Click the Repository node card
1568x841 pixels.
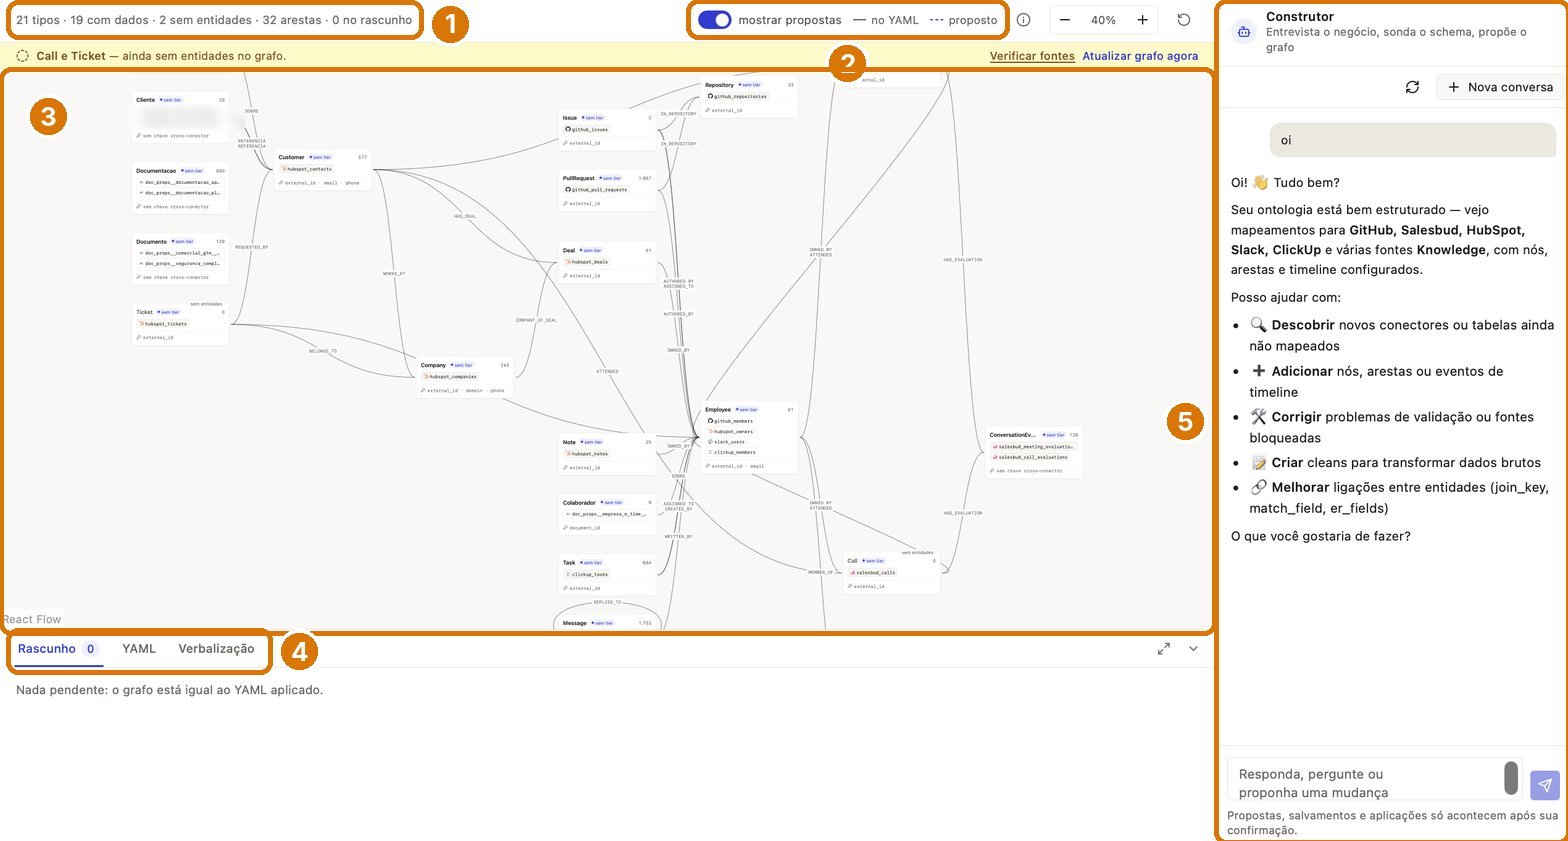coord(750,97)
